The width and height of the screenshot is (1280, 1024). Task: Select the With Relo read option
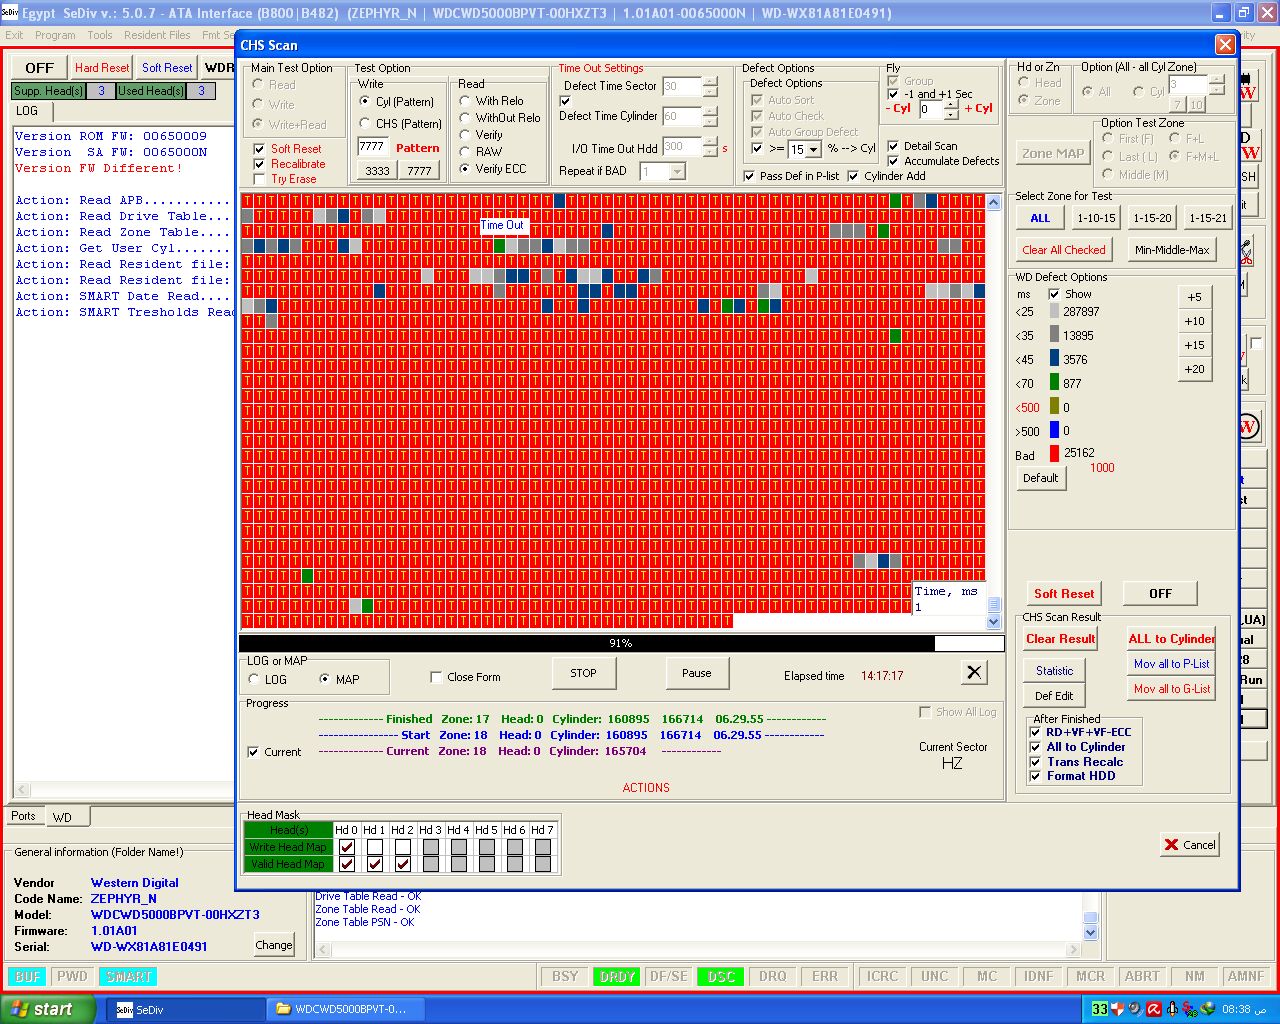click(465, 101)
